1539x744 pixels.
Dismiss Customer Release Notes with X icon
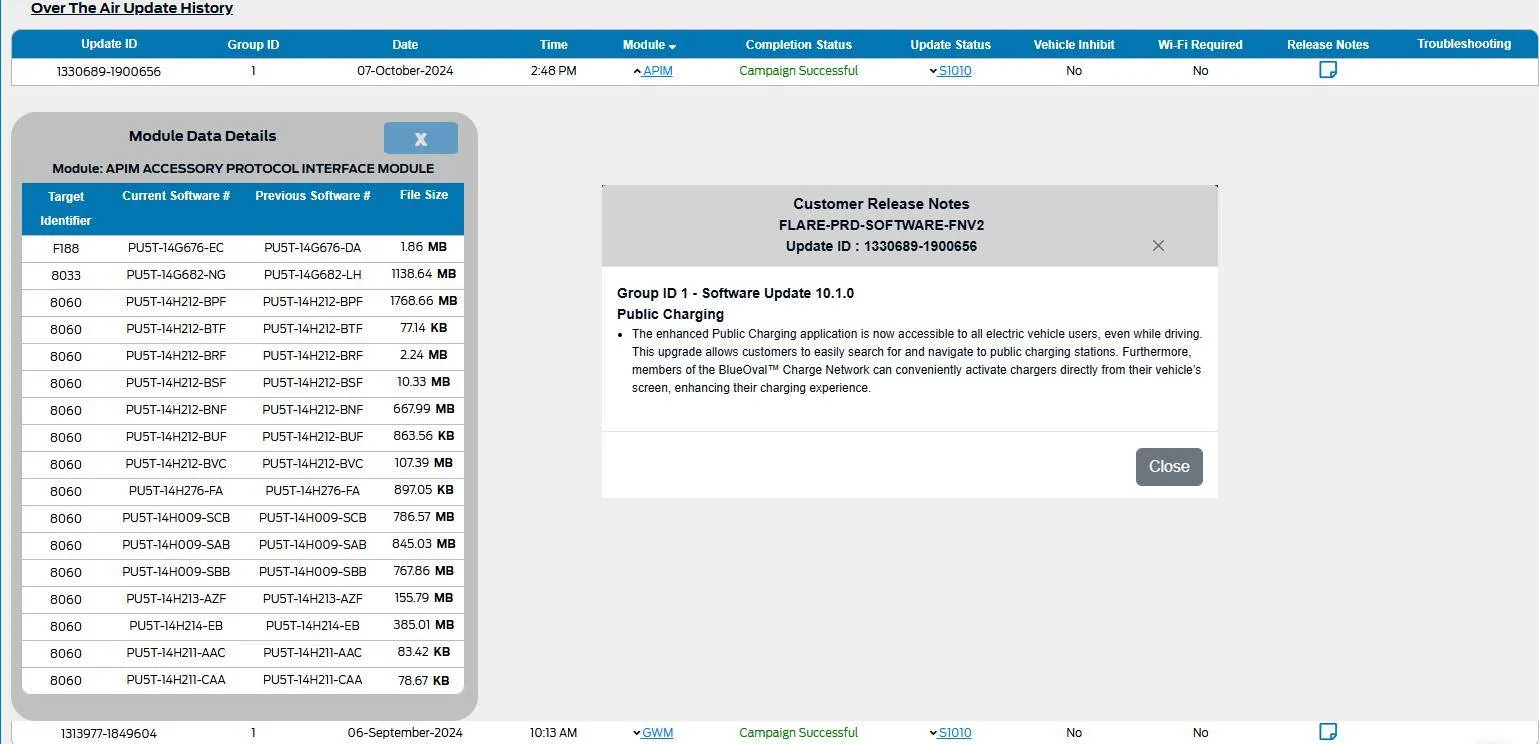pos(1158,246)
